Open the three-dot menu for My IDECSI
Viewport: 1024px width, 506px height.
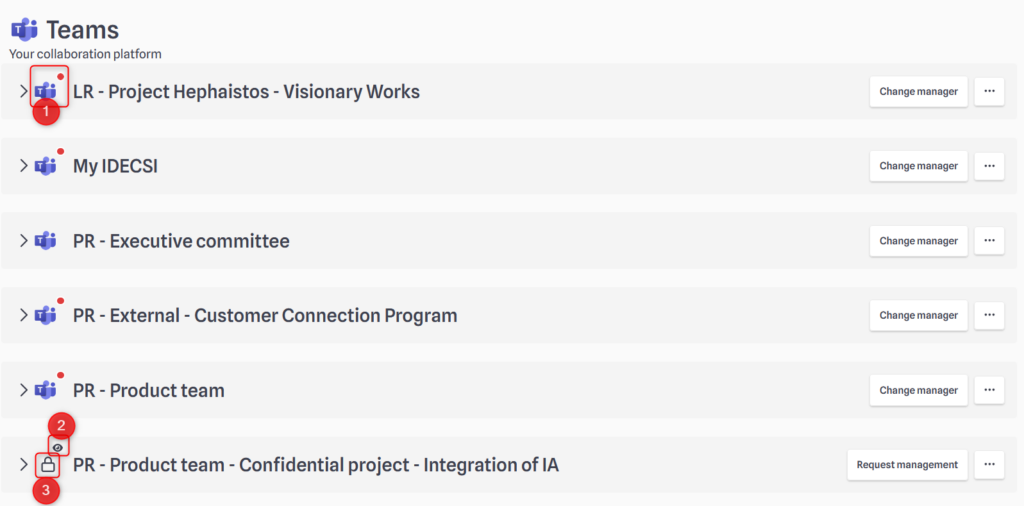tap(989, 166)
